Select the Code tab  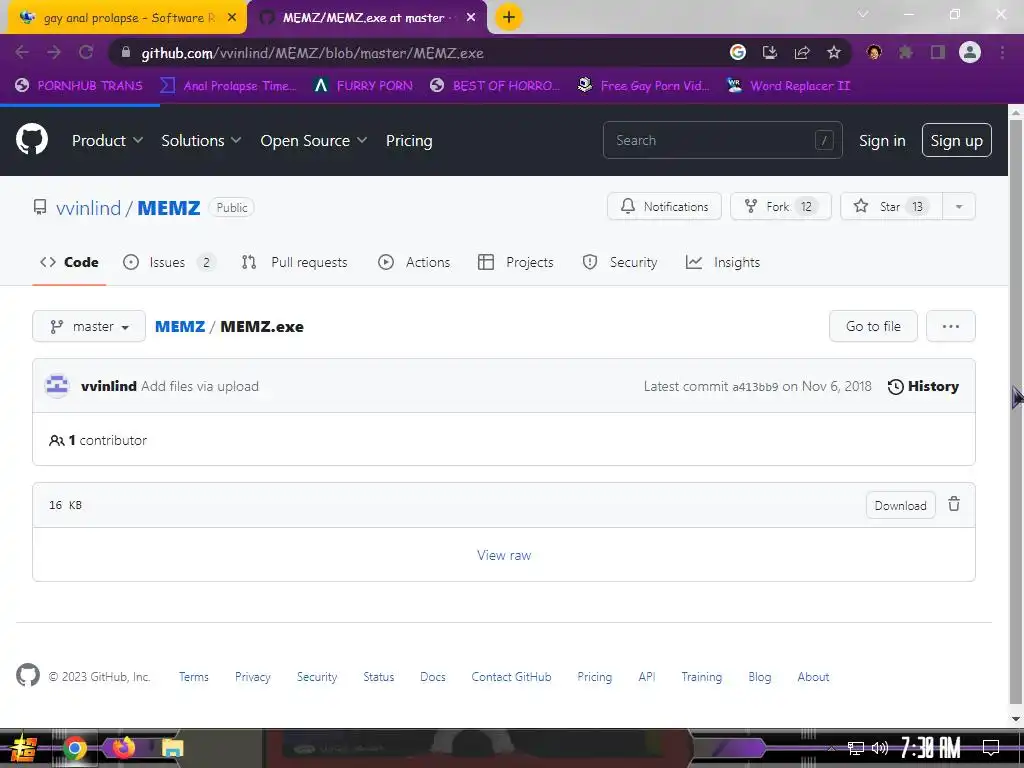pos(69,262)
